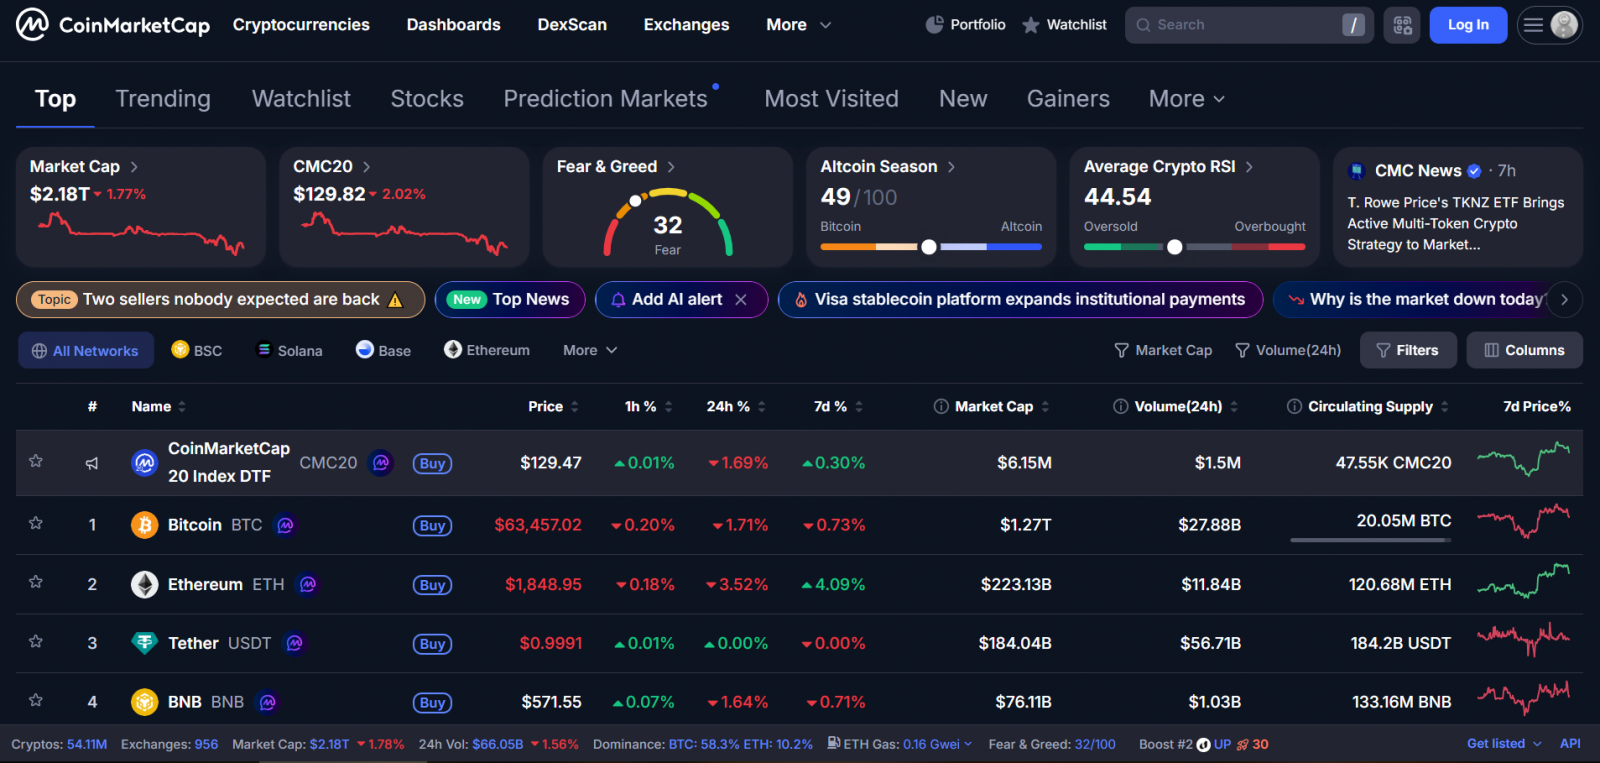Click Buy button for Ethereum

click(432, 585)
